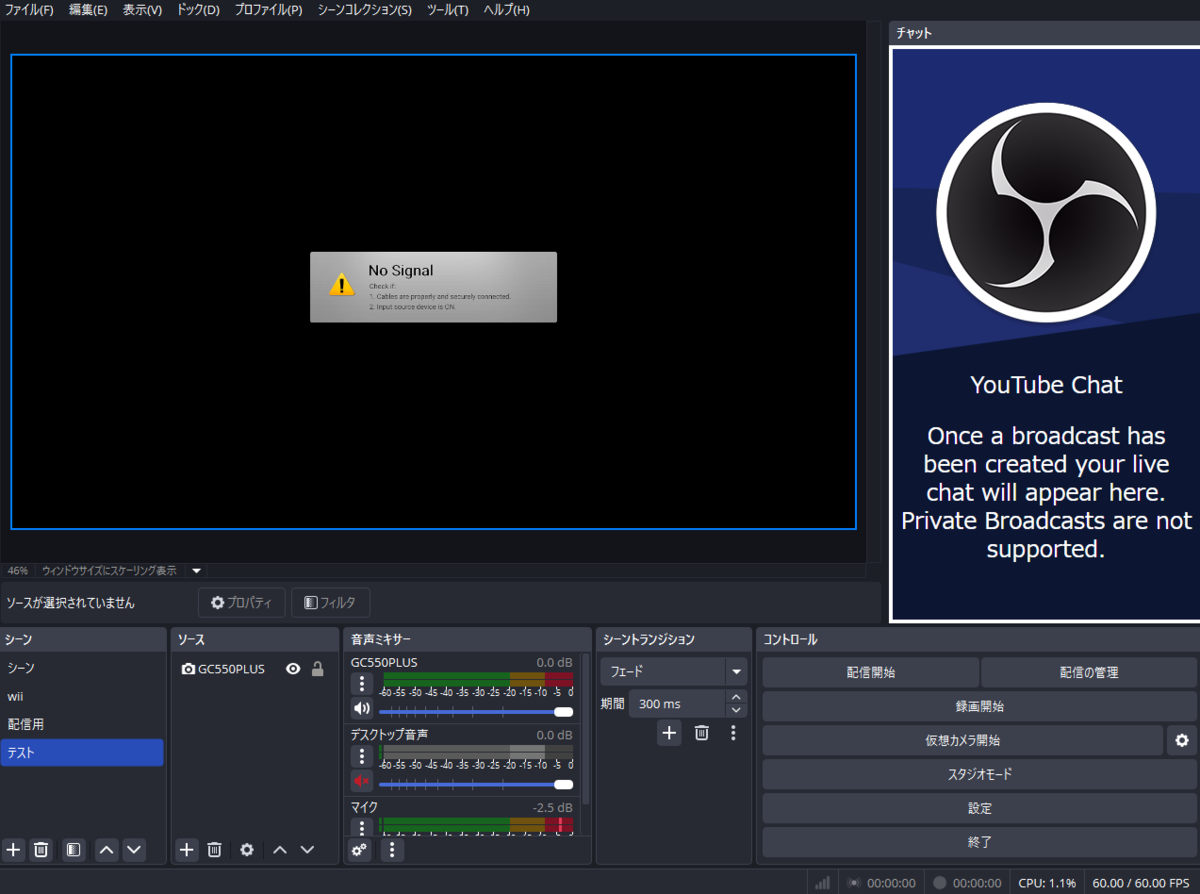This screenshot has width=1200, height=894.
Task: Select the wii scene
Action: point(82,696)
